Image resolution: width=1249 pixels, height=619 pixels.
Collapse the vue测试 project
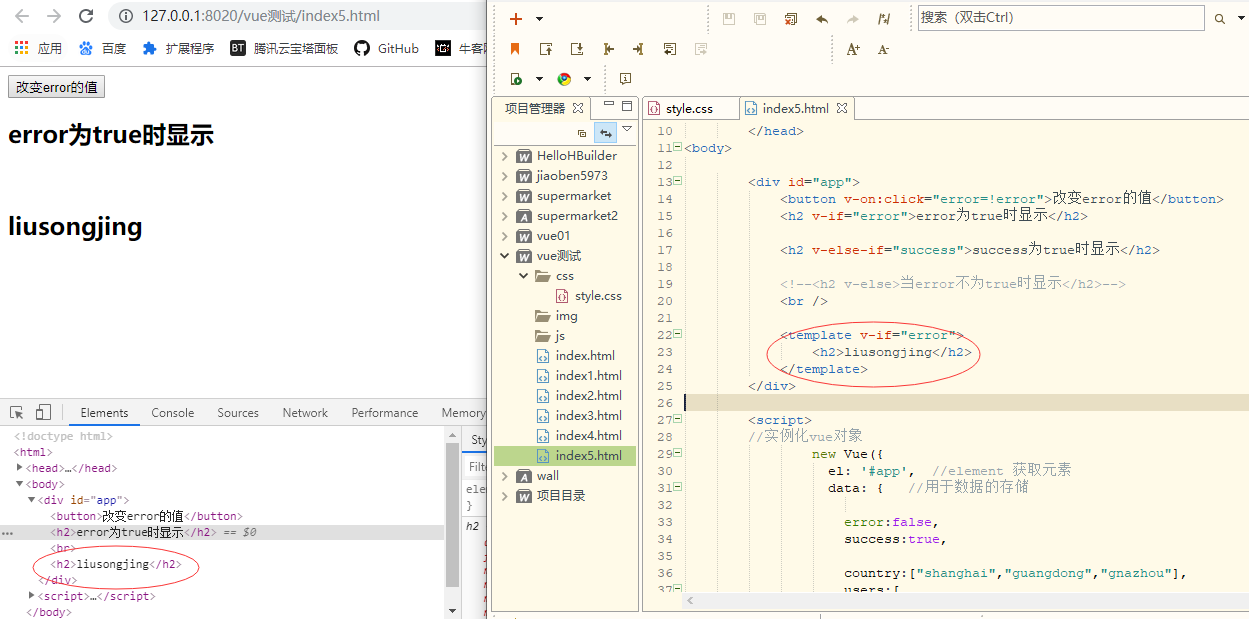pyautogui.click(x=505, y=256)
